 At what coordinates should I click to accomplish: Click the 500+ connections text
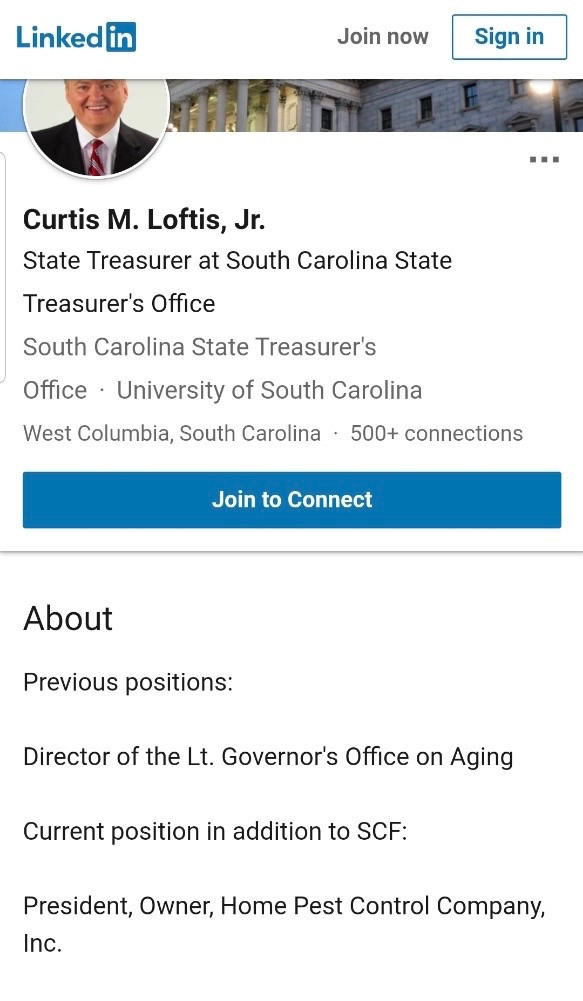pos(437,433)
